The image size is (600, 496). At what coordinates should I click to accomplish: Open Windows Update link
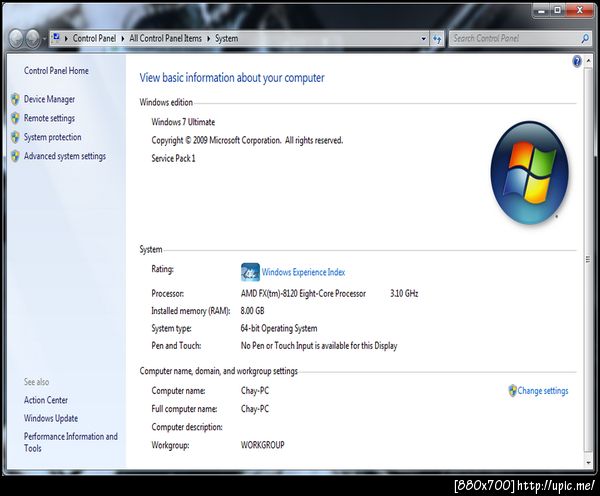tap(51, 418)
